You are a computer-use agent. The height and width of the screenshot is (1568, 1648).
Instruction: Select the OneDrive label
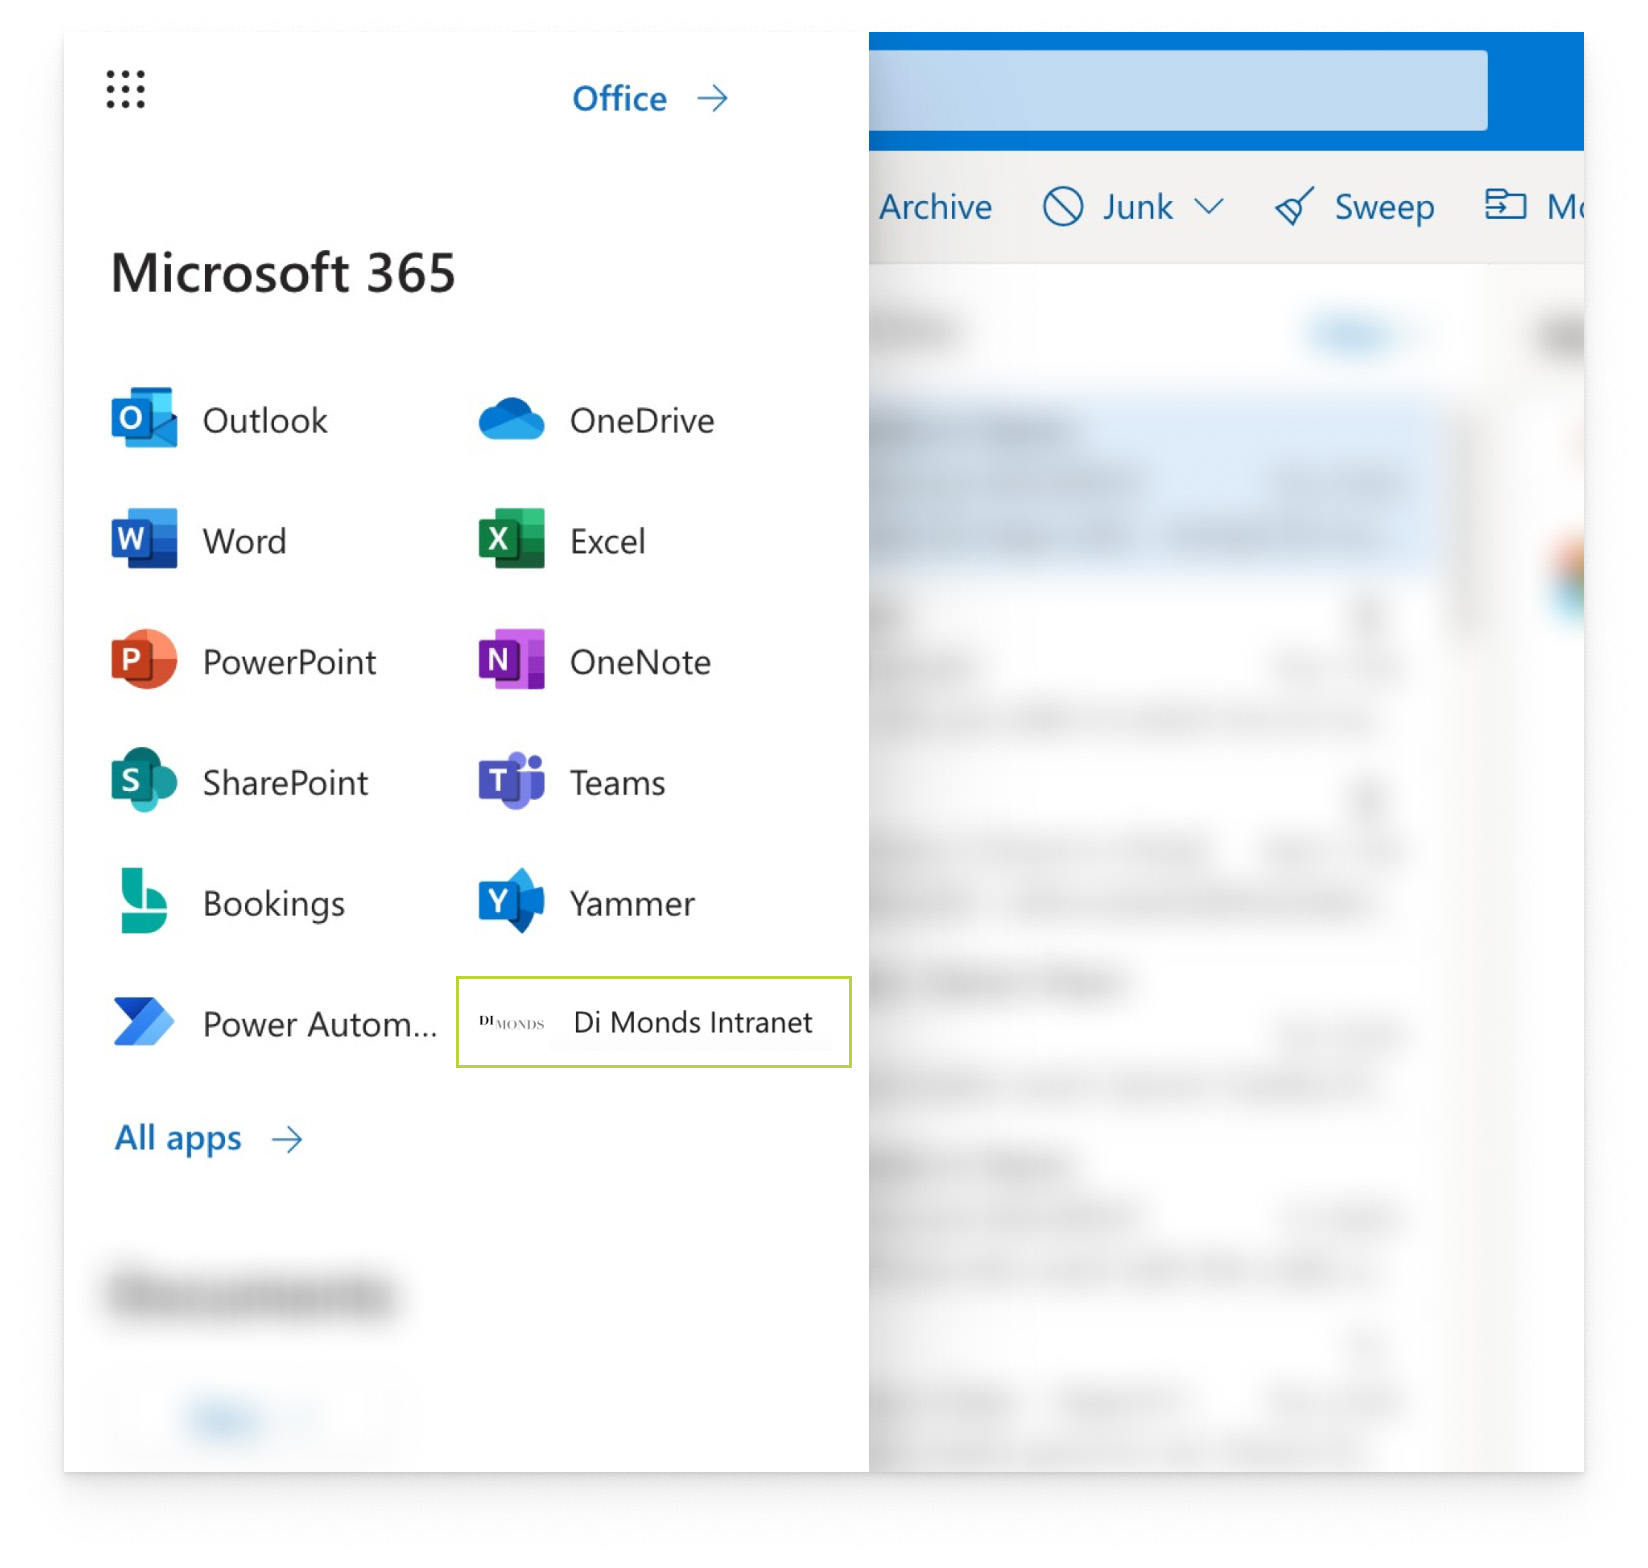pos(642,420)
